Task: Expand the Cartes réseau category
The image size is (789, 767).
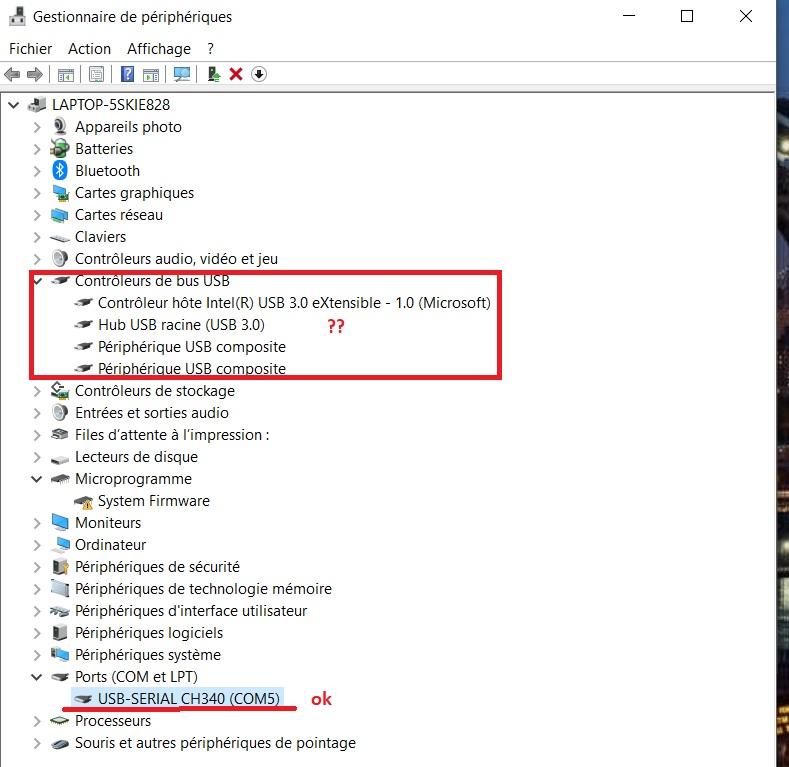Action: [x=37, y=215]
